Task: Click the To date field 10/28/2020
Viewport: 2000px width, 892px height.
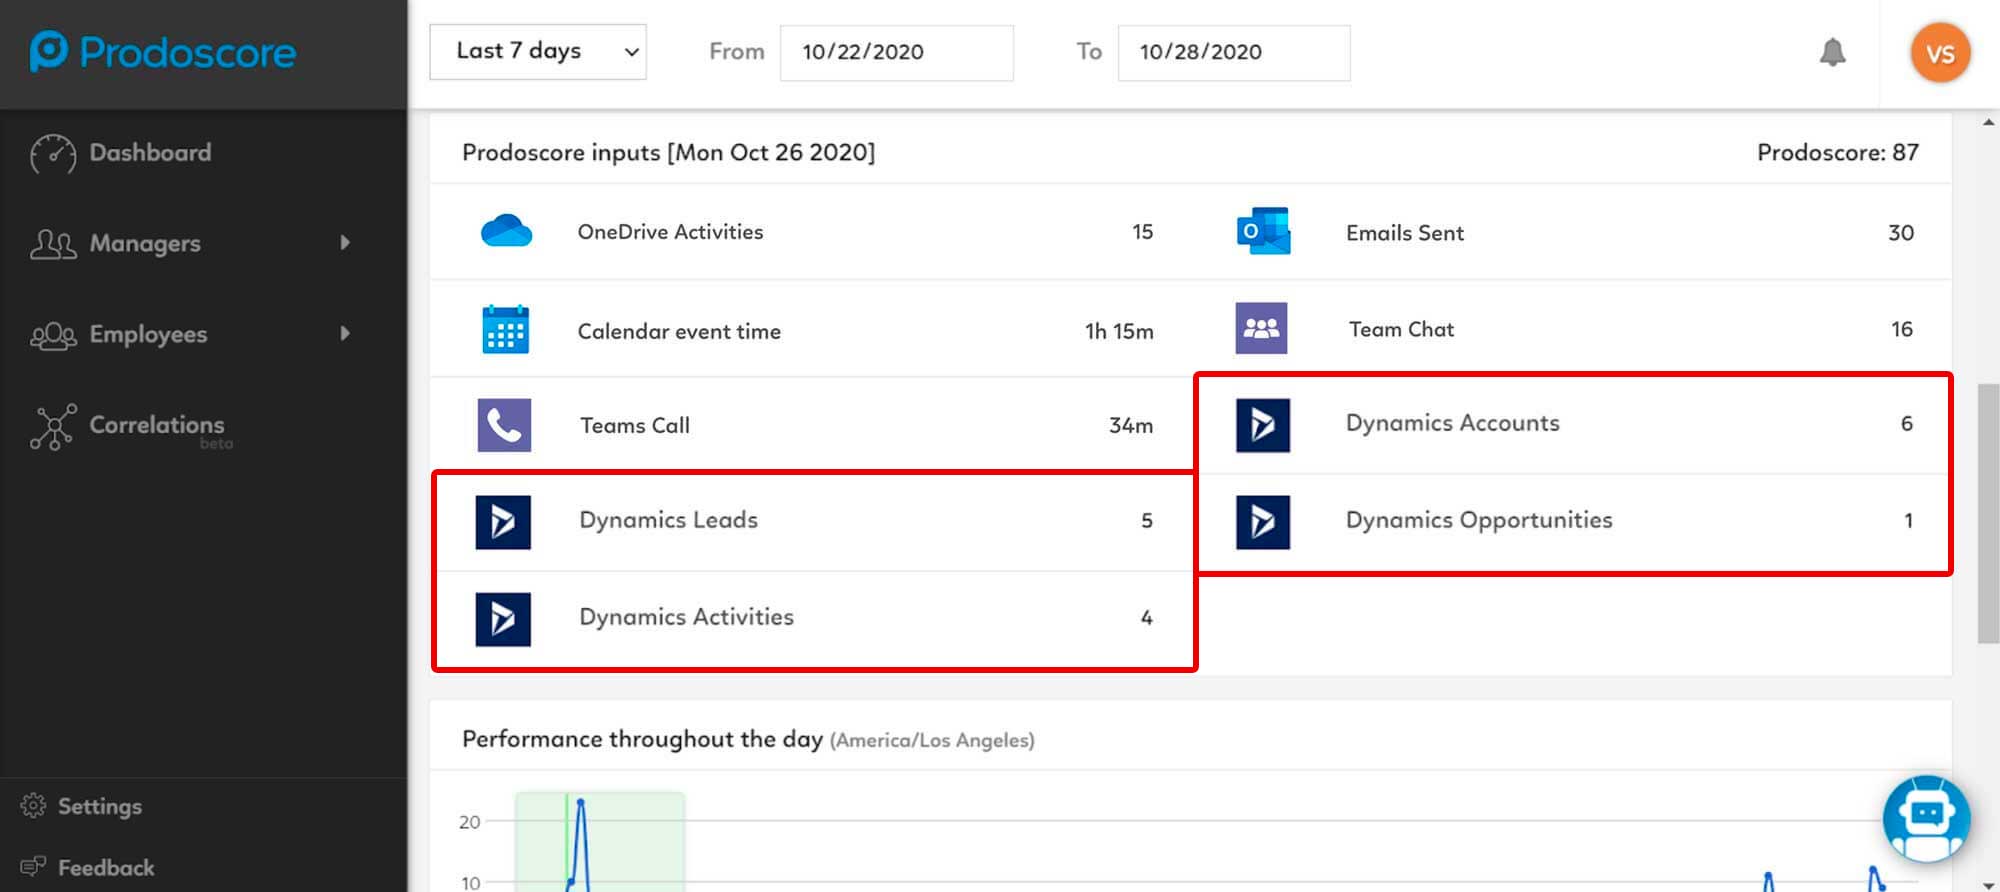Action: click(1234, 52)
